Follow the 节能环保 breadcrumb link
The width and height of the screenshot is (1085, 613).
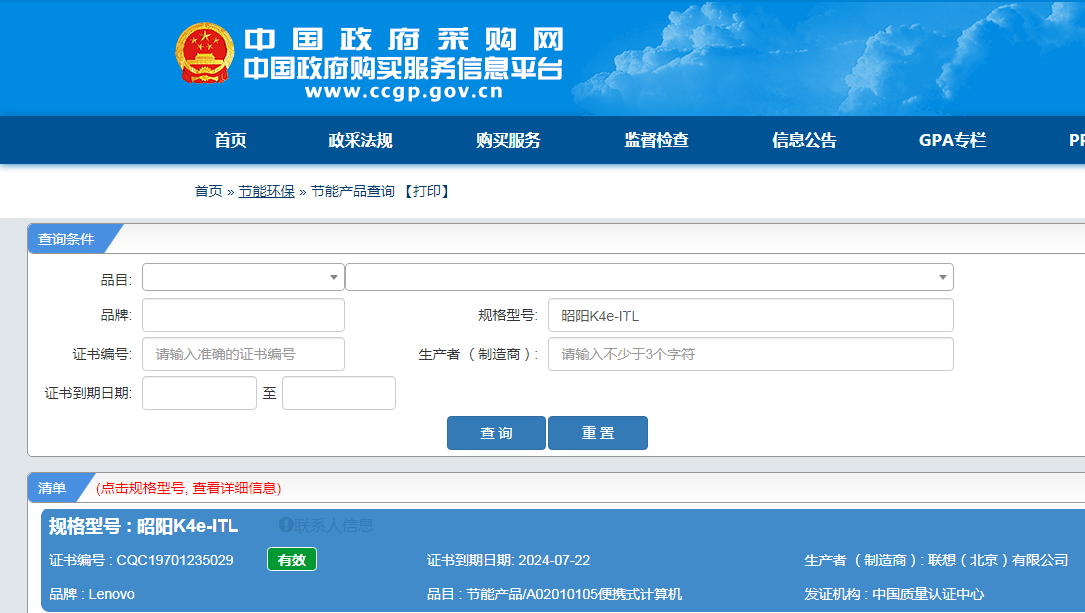(266, 191)
